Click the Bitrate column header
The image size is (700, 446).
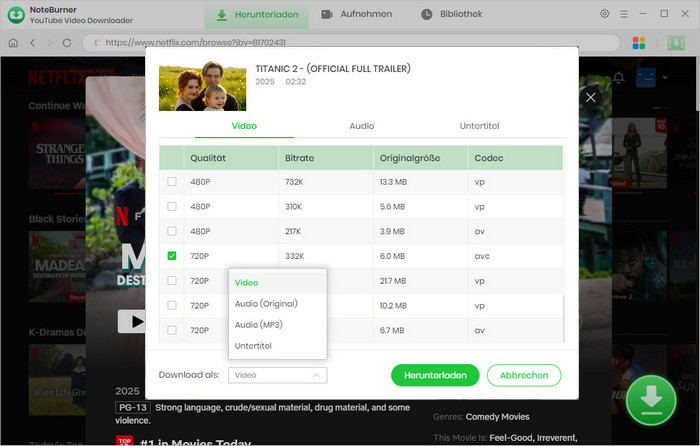326,158
